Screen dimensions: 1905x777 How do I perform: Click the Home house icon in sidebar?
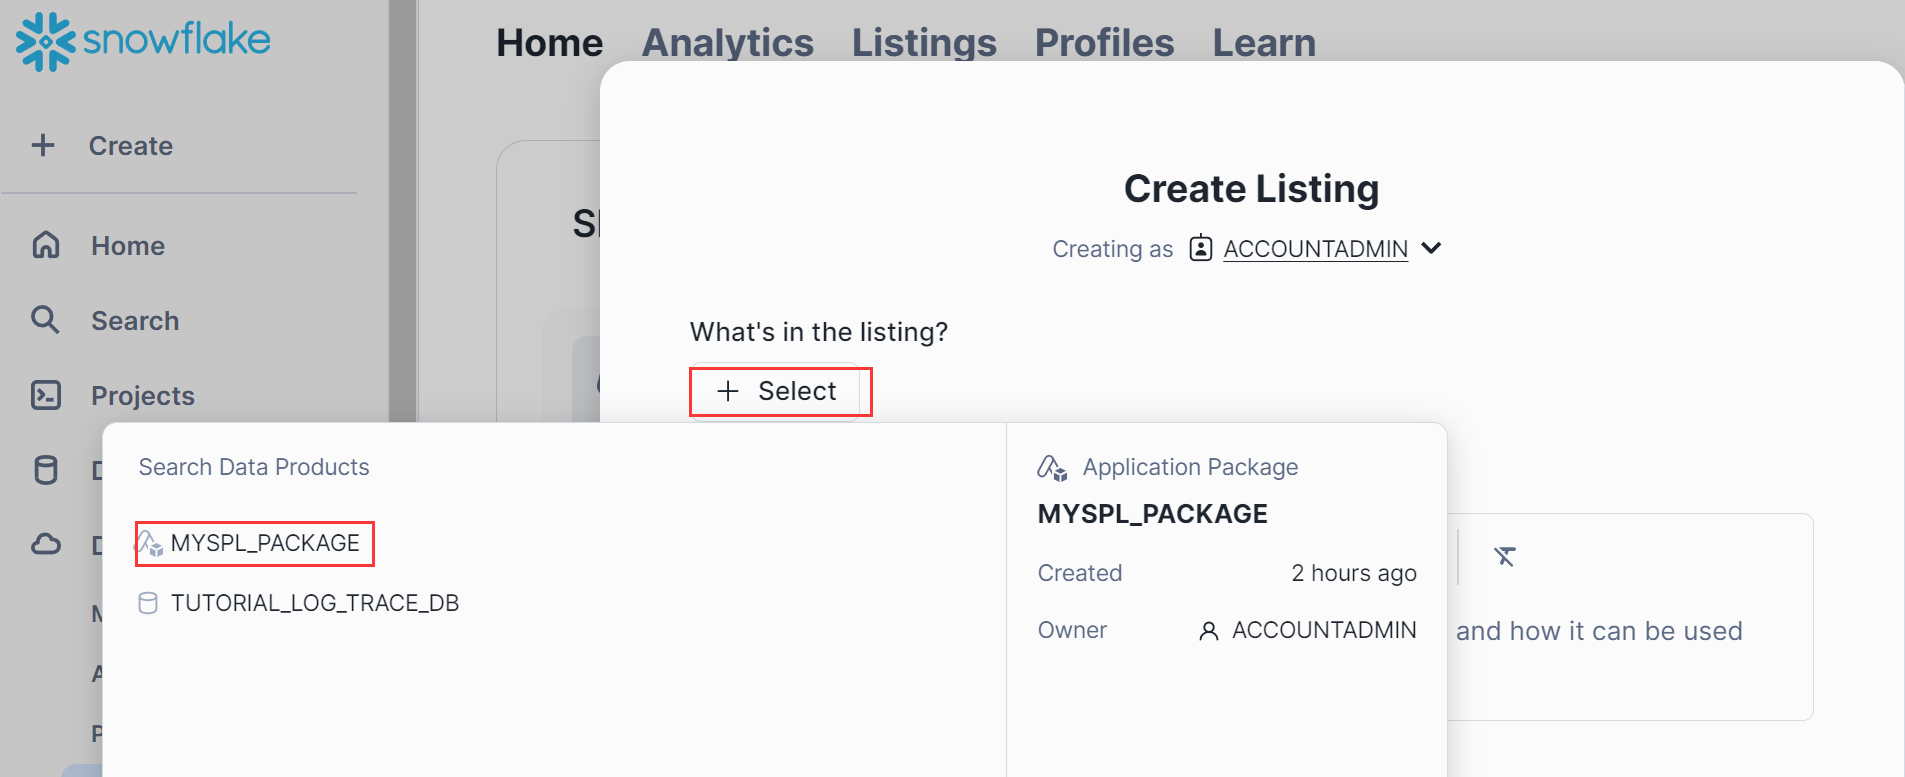point(46,245)
